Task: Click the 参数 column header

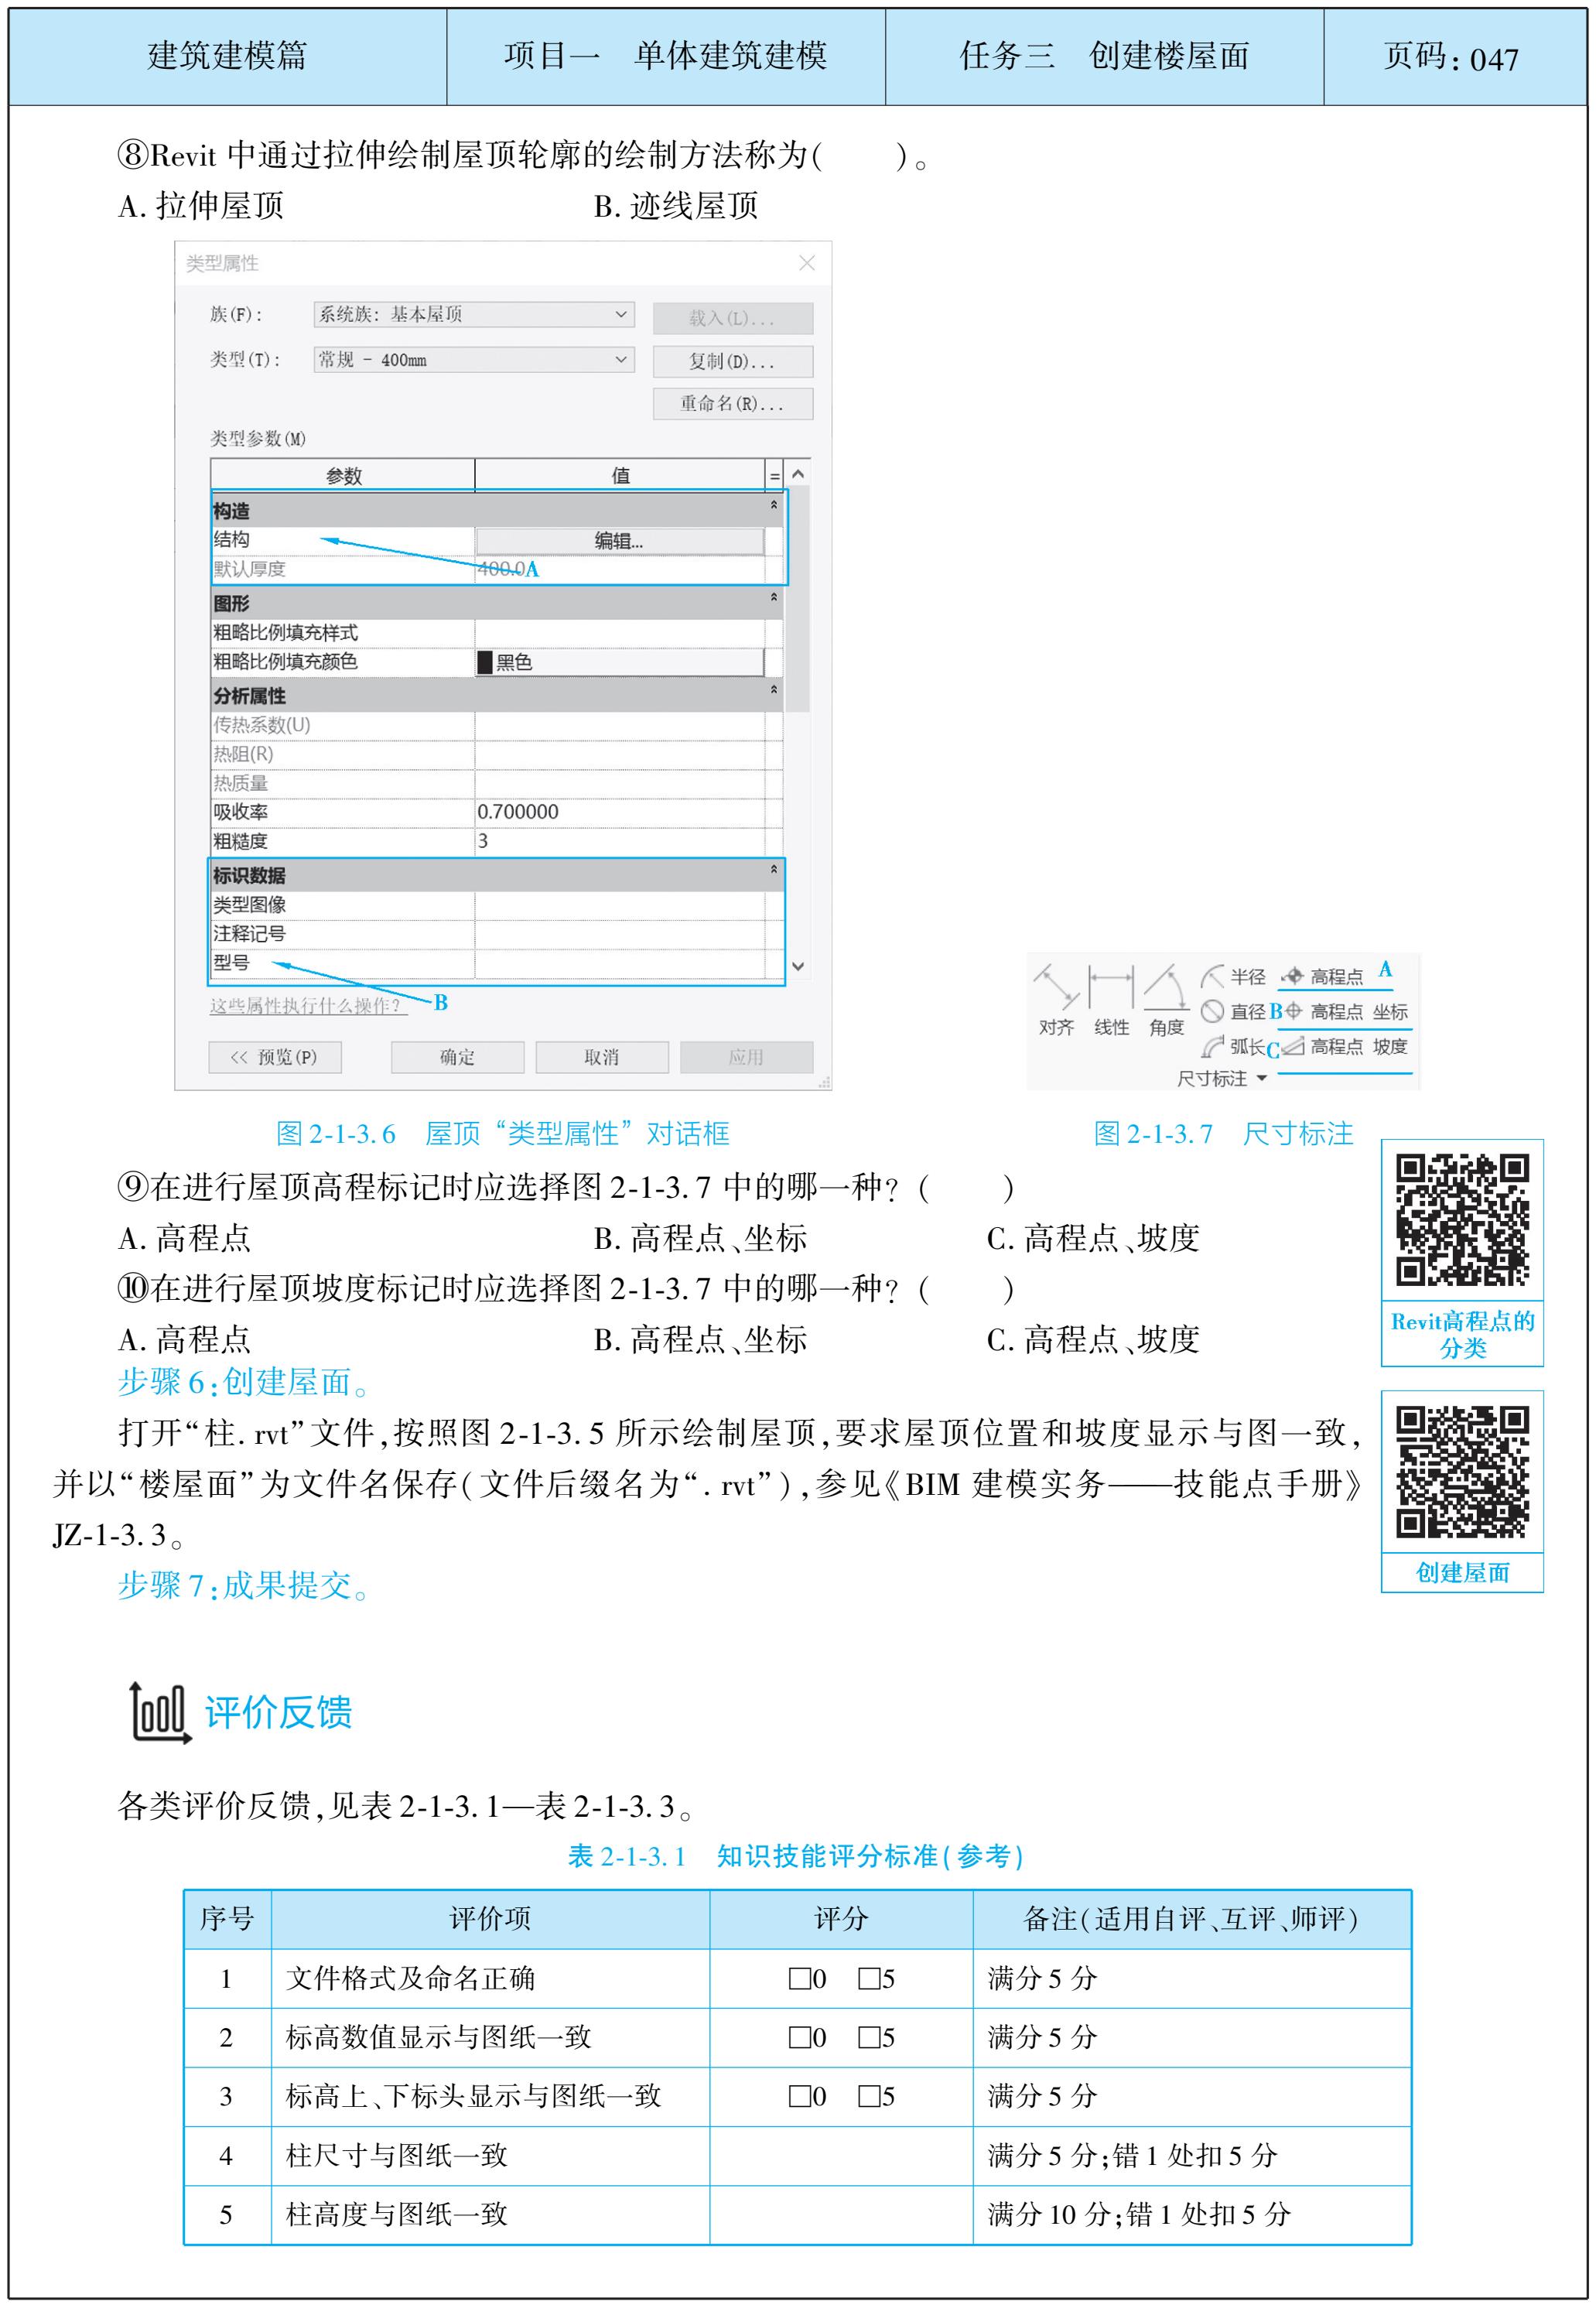Action: (343, 476)
